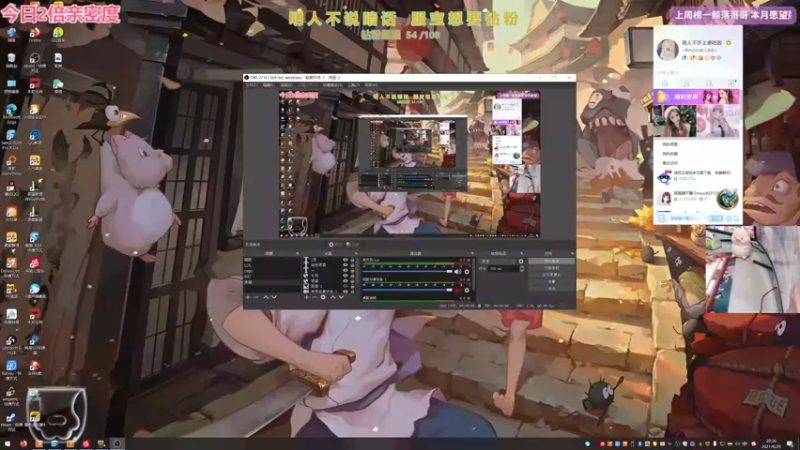Add a new scene in OBS scenes panel
This screenshot has width=800, height=450.
[x=247, y=297]
